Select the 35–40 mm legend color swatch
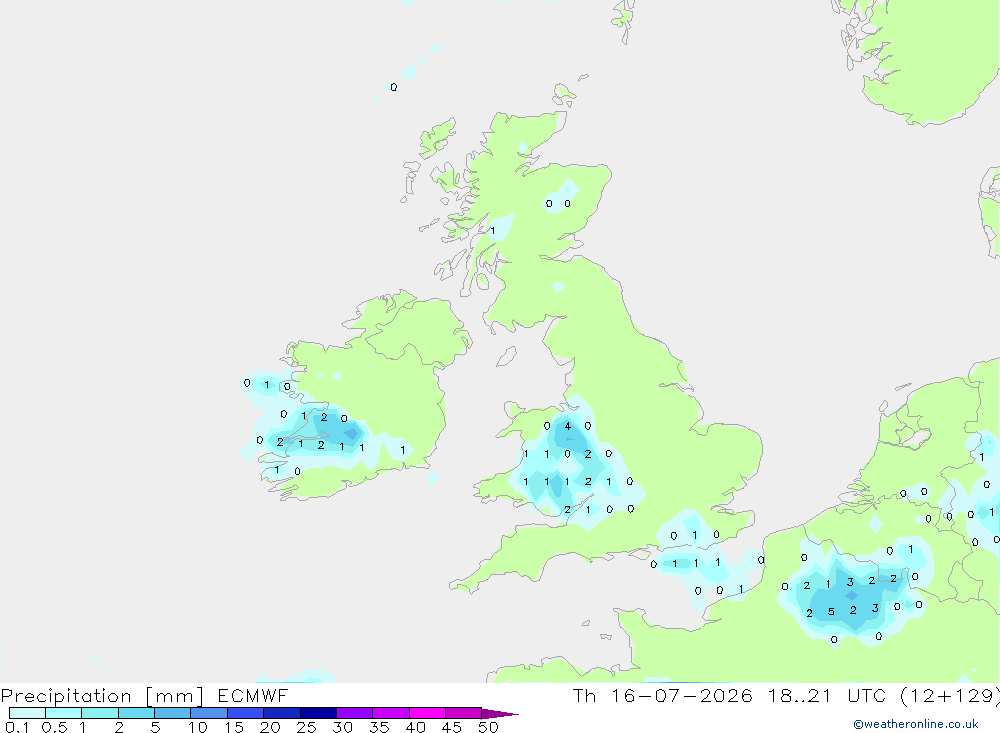1000x733 pixels. point(391,713)
